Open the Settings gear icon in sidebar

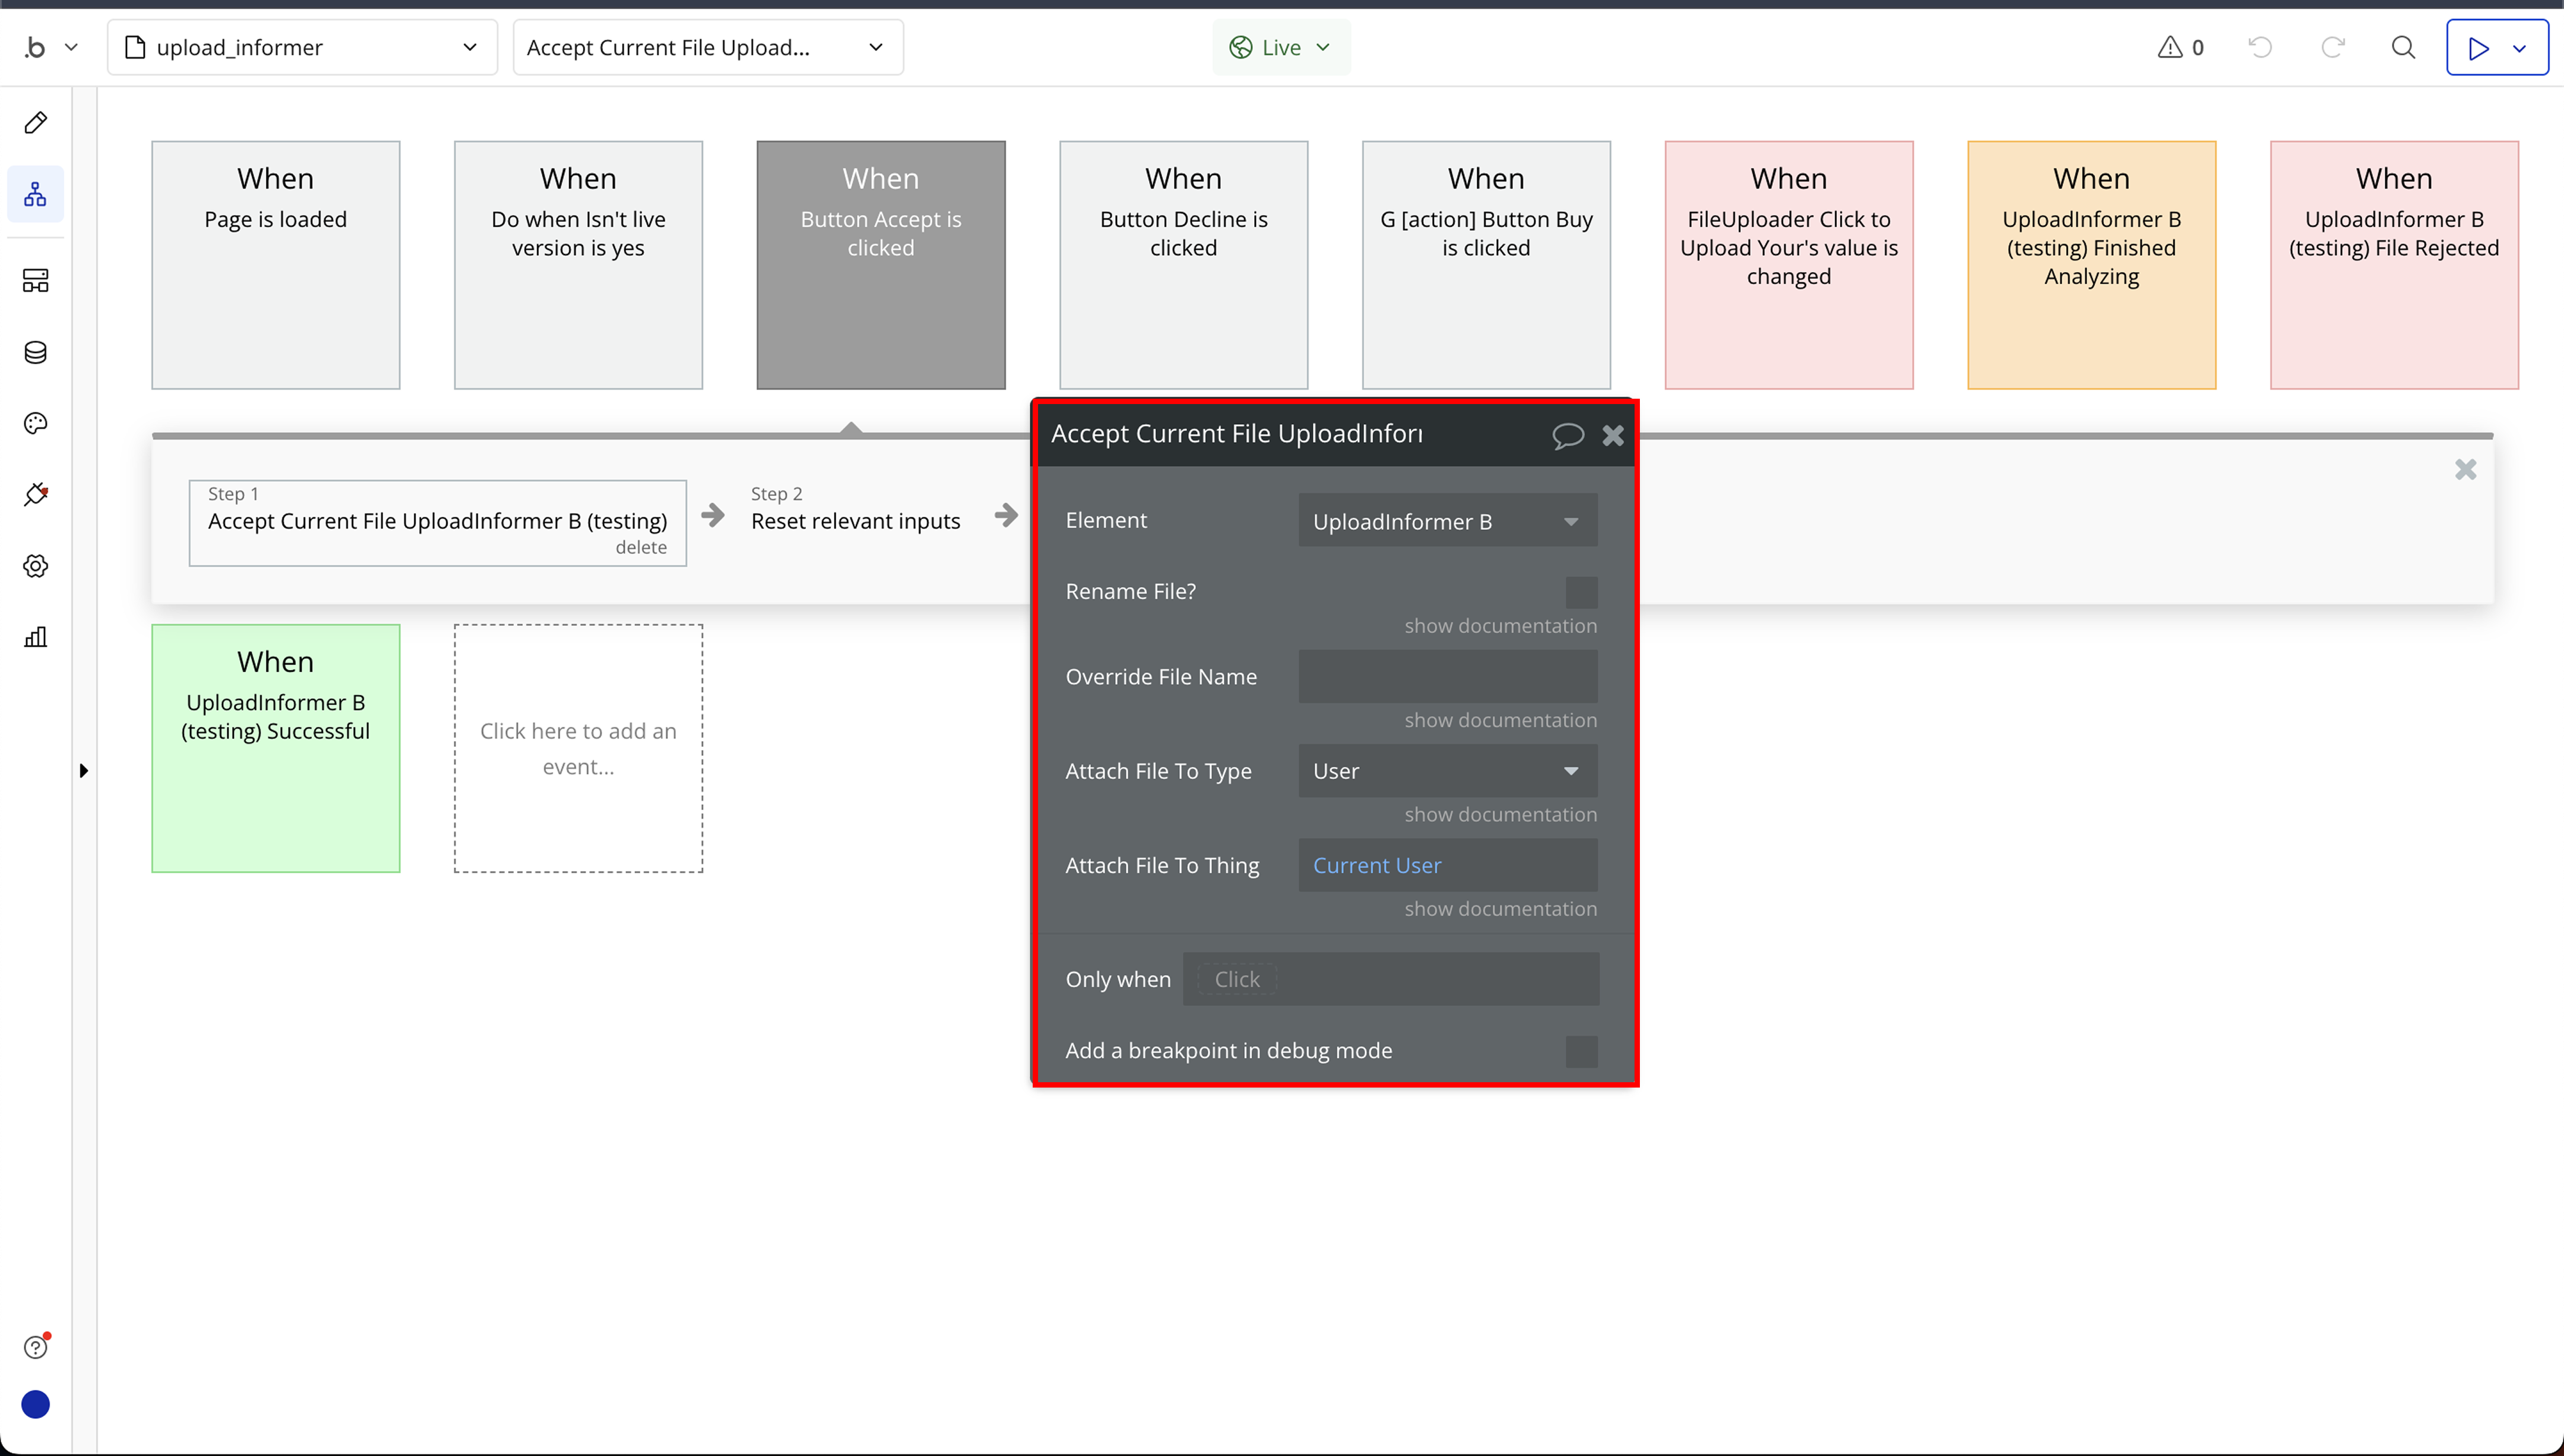coord(35,566)
